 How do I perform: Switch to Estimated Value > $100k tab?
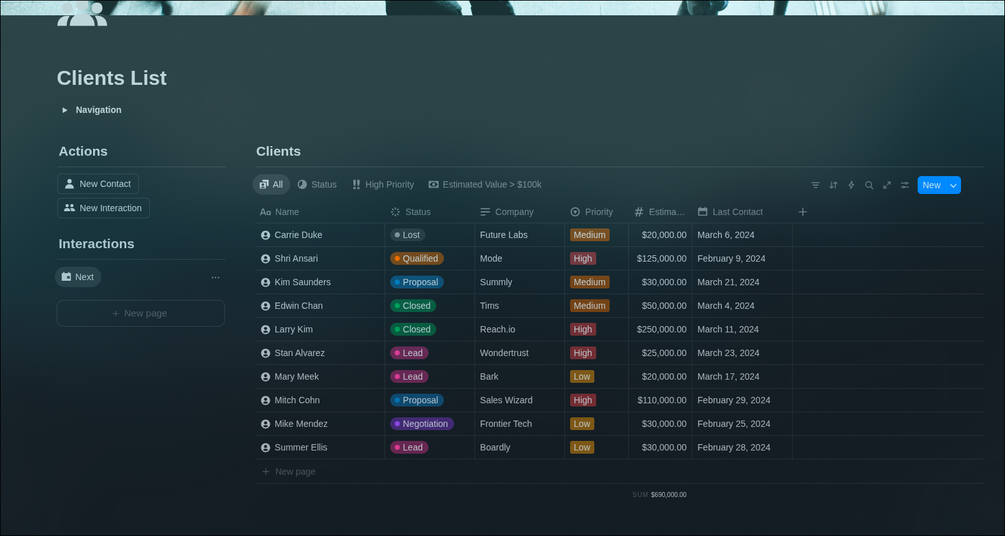[485, 185]
